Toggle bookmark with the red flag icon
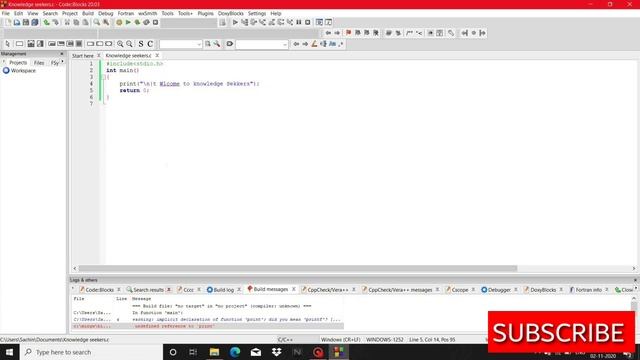Viewport: 640px width, 360px height. point(348,33)
